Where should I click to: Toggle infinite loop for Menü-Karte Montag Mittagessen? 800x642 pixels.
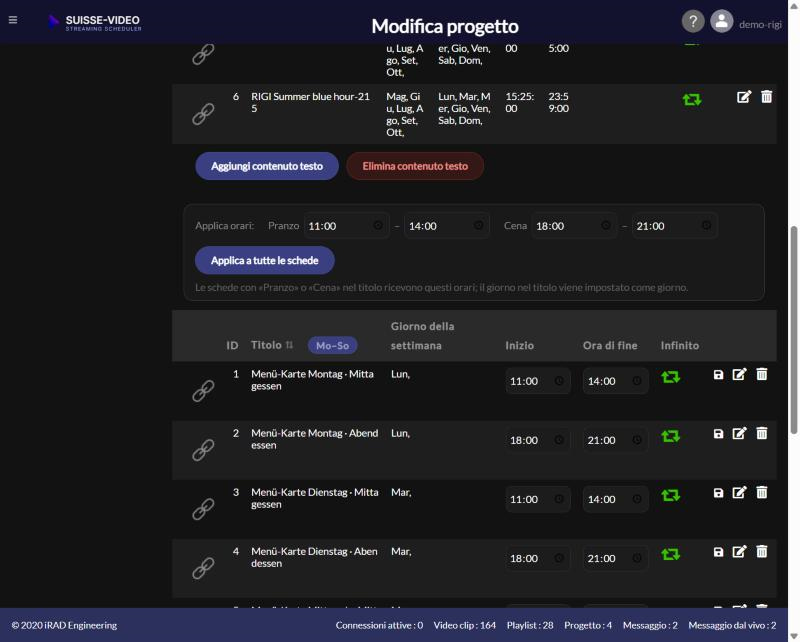(670, 377)
